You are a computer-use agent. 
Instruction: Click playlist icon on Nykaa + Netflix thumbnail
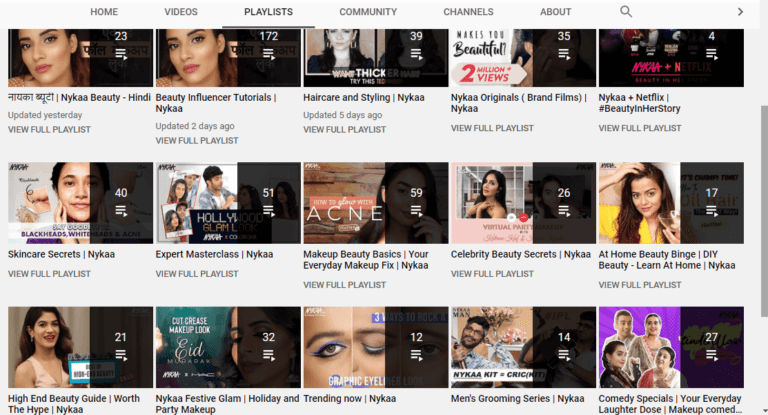click(x=712, y=54)
